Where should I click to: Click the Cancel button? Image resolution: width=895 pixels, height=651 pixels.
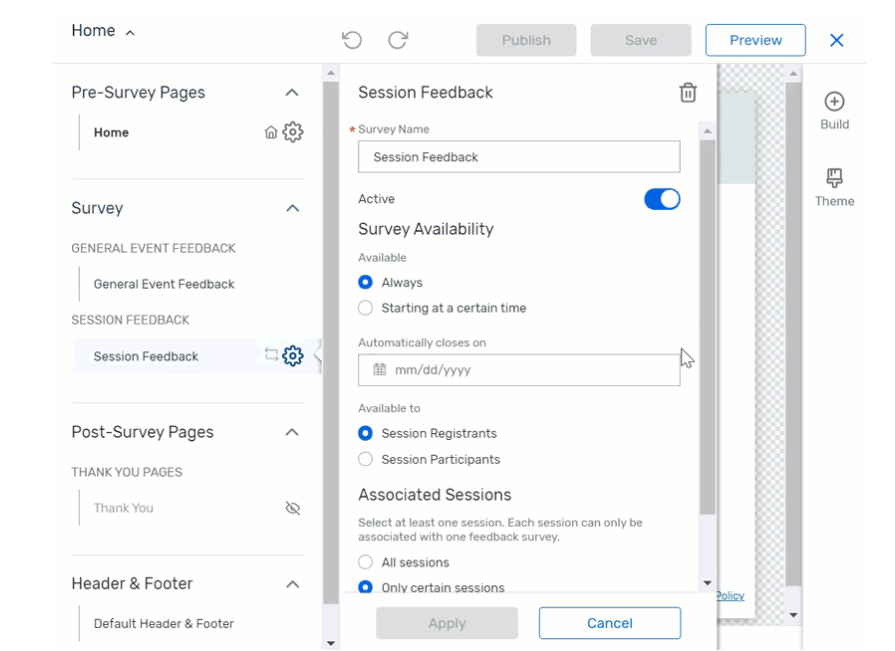(609, 622)
